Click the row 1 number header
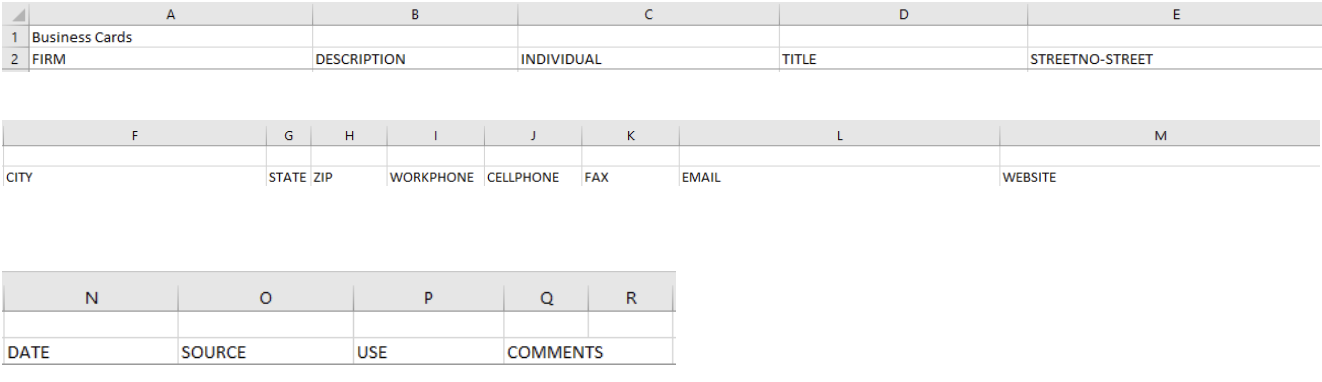1322x382 pixels. pos(15,38)
